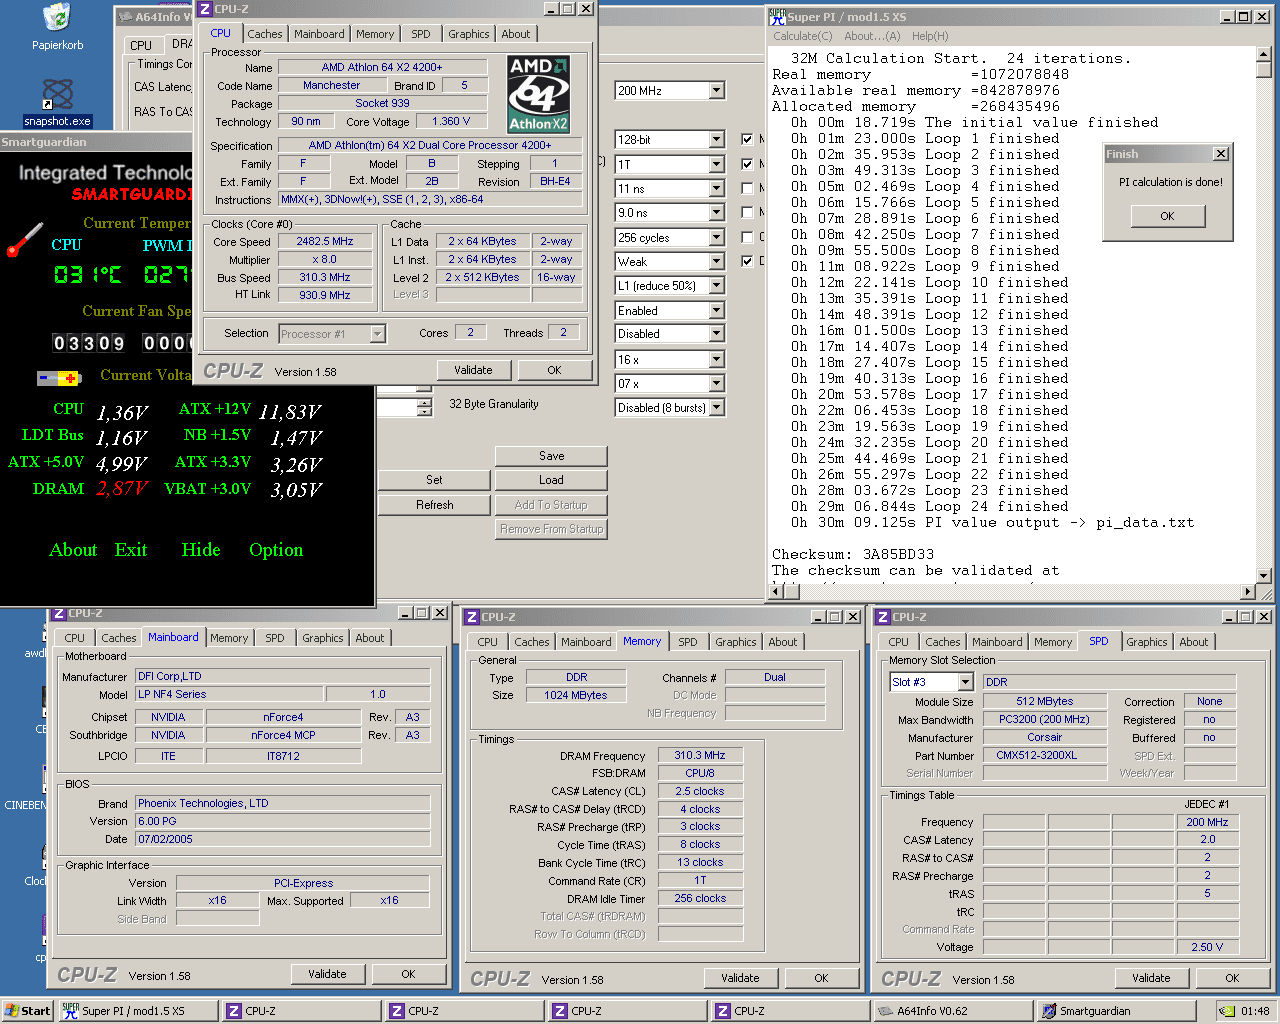This screenshot has width=1280, height=1024.
Task: Click the Refresh button in A64Info
Action: (434, 505)
